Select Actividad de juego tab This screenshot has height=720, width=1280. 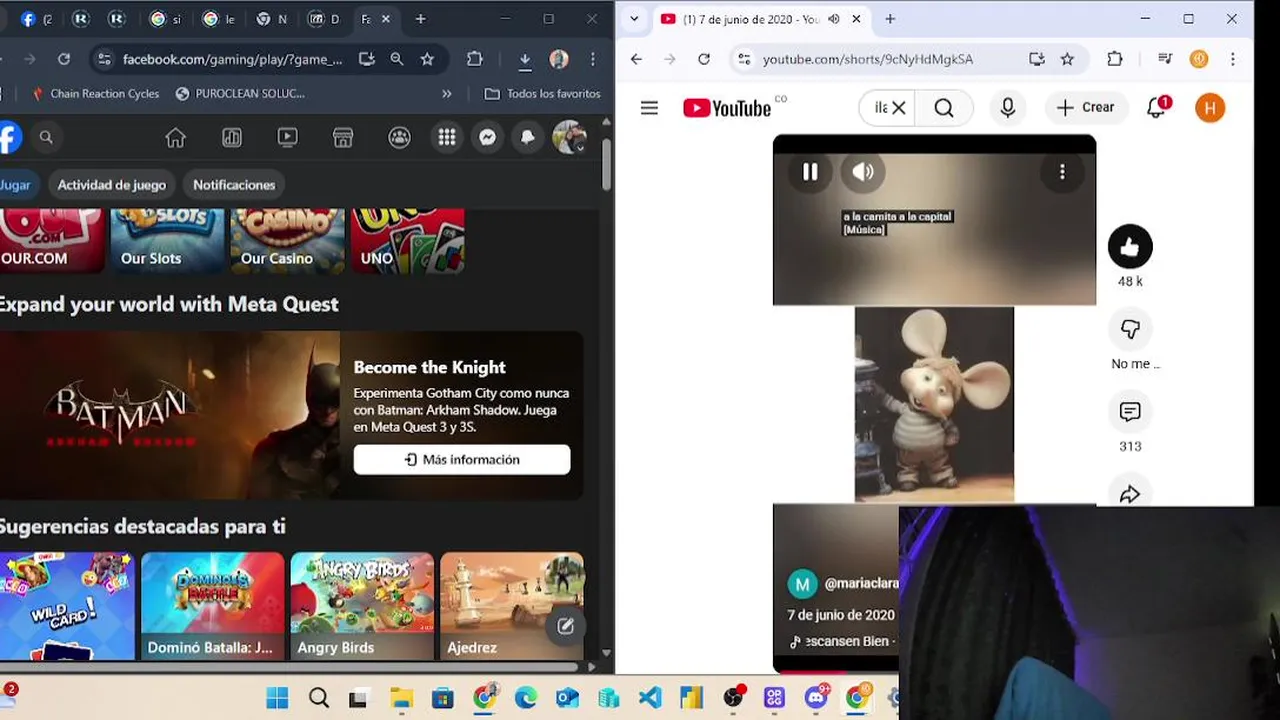(111, 185)
